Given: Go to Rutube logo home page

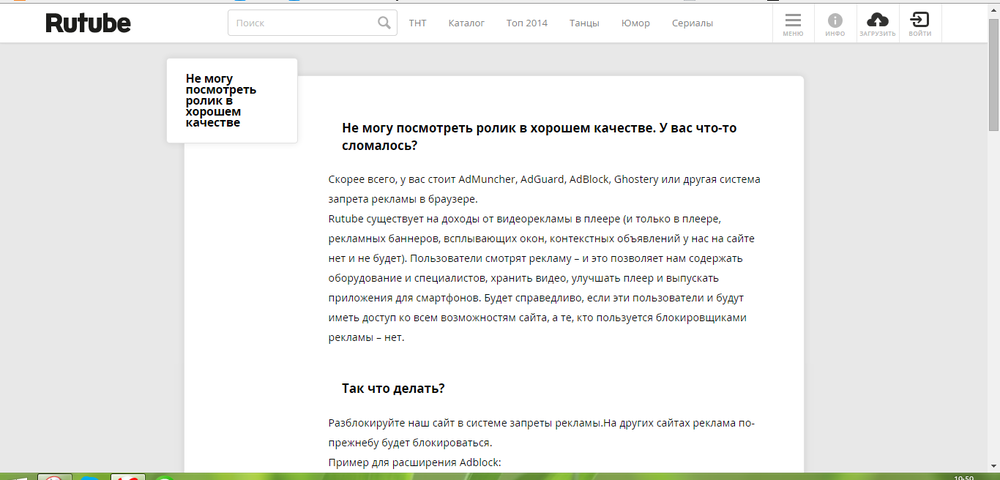Looking at the screenshot, I should pyautogui.click(x=88, y=22).
